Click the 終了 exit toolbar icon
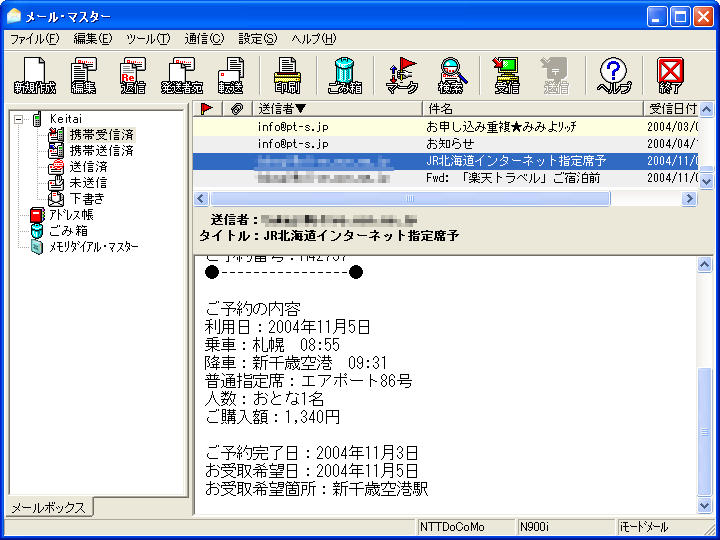This screenshot has height=540, width=720. (670, 76)
